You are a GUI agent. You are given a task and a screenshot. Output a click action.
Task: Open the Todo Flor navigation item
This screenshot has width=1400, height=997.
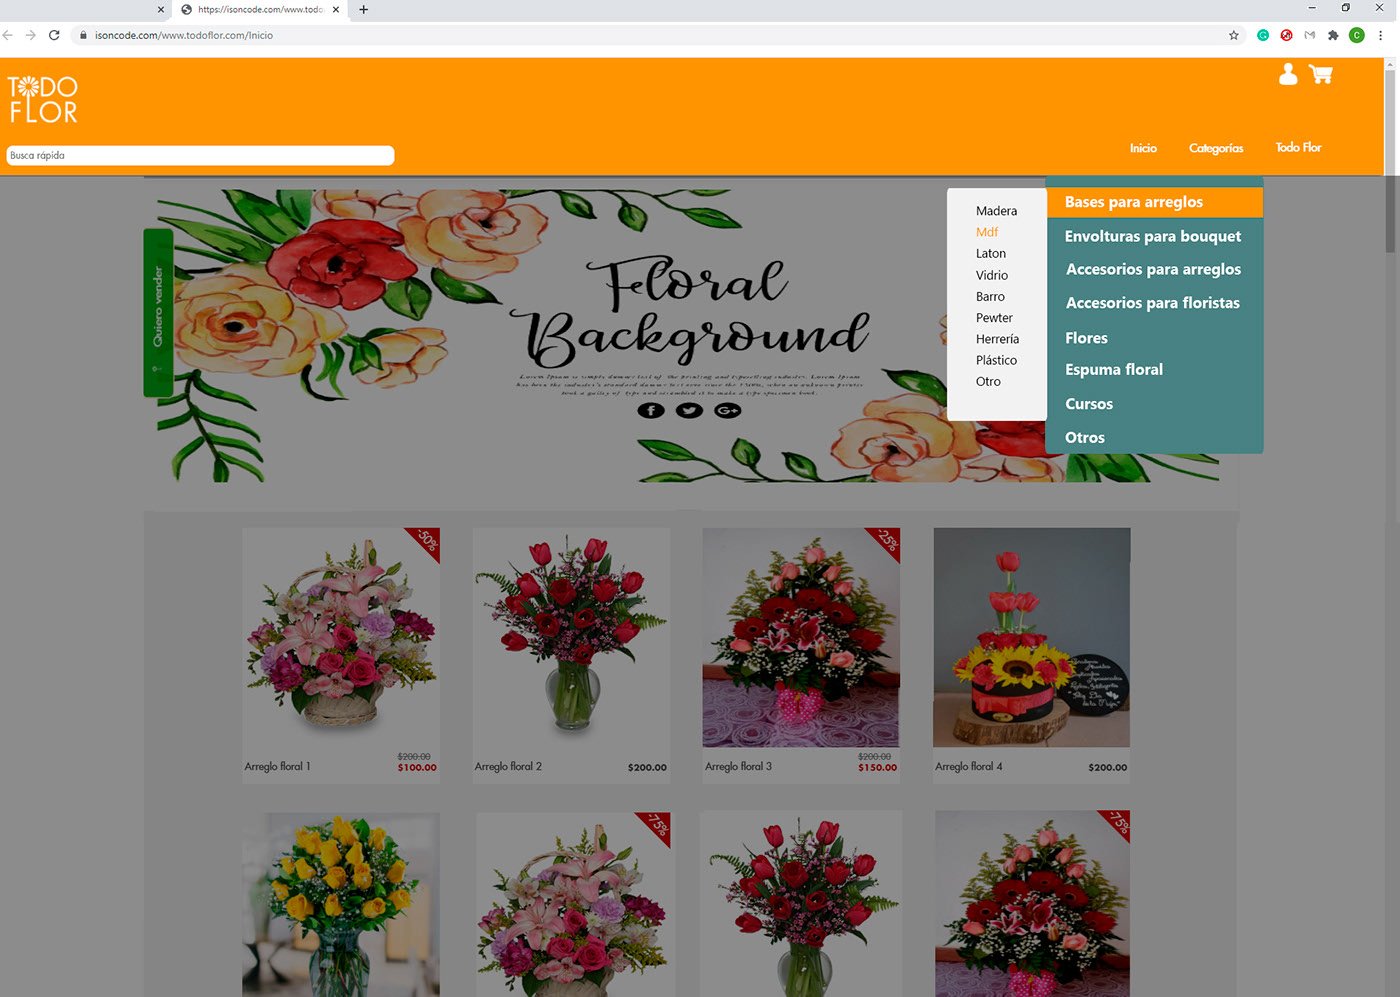click(x=1298, y=148)
